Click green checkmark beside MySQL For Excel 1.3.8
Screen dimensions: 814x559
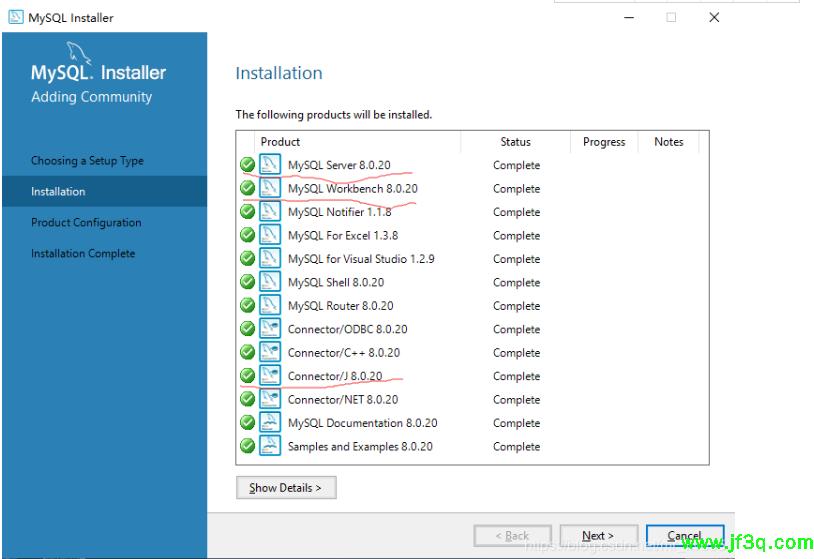click(247, 235)
